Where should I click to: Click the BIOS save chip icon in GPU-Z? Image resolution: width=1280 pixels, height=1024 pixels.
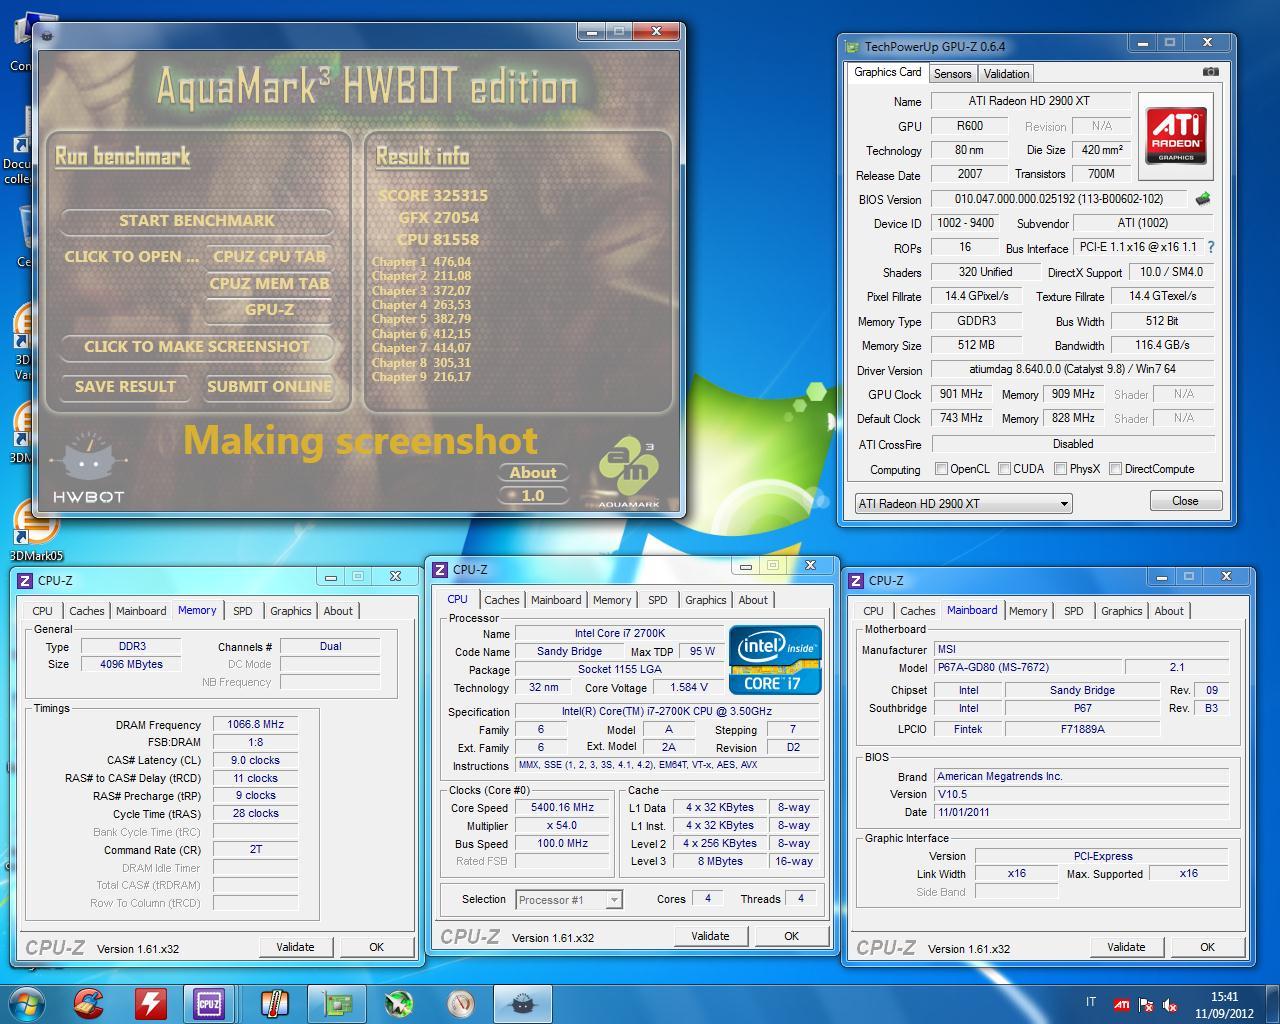1203,199
